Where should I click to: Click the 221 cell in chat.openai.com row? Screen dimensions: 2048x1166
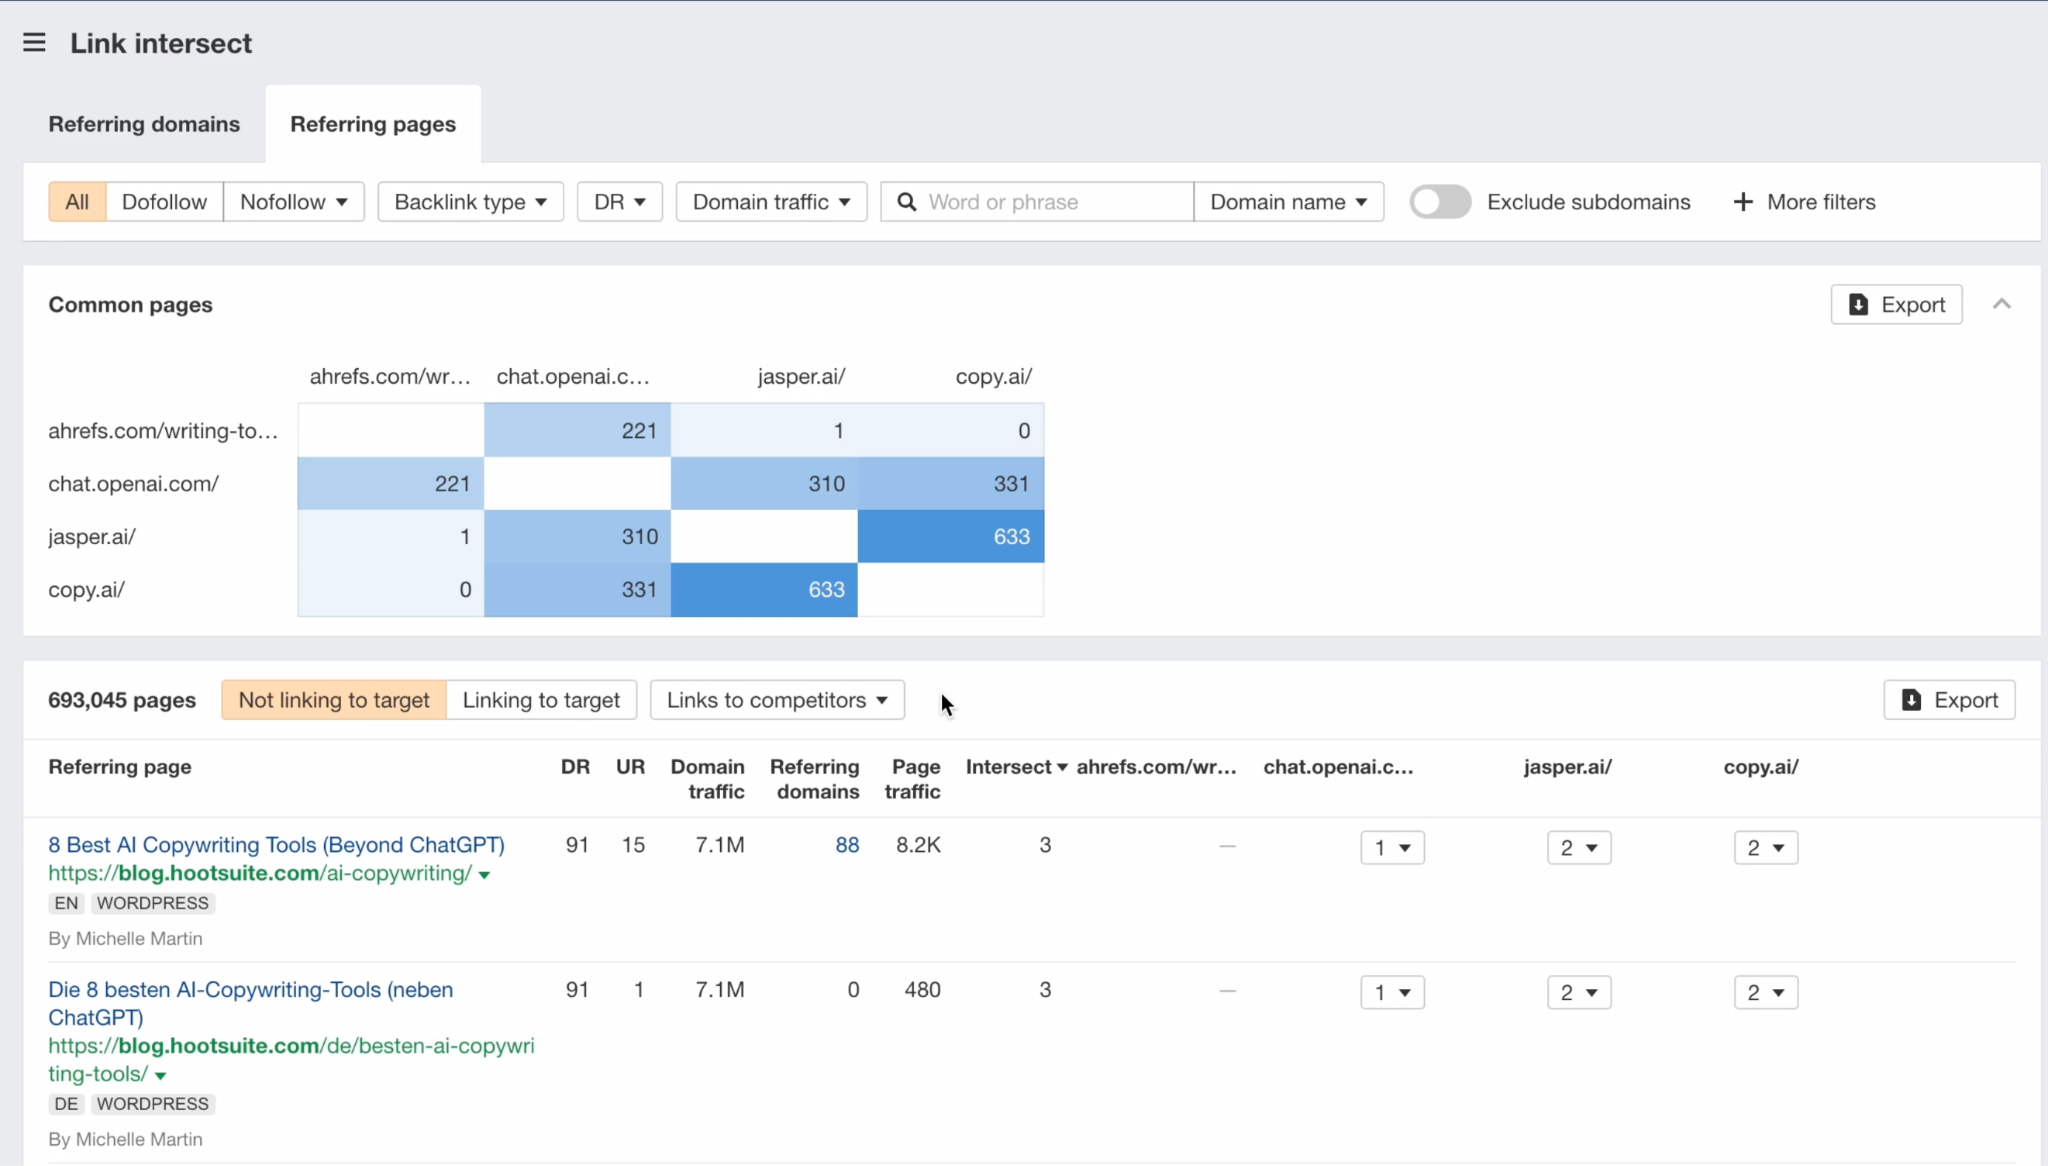391,484
